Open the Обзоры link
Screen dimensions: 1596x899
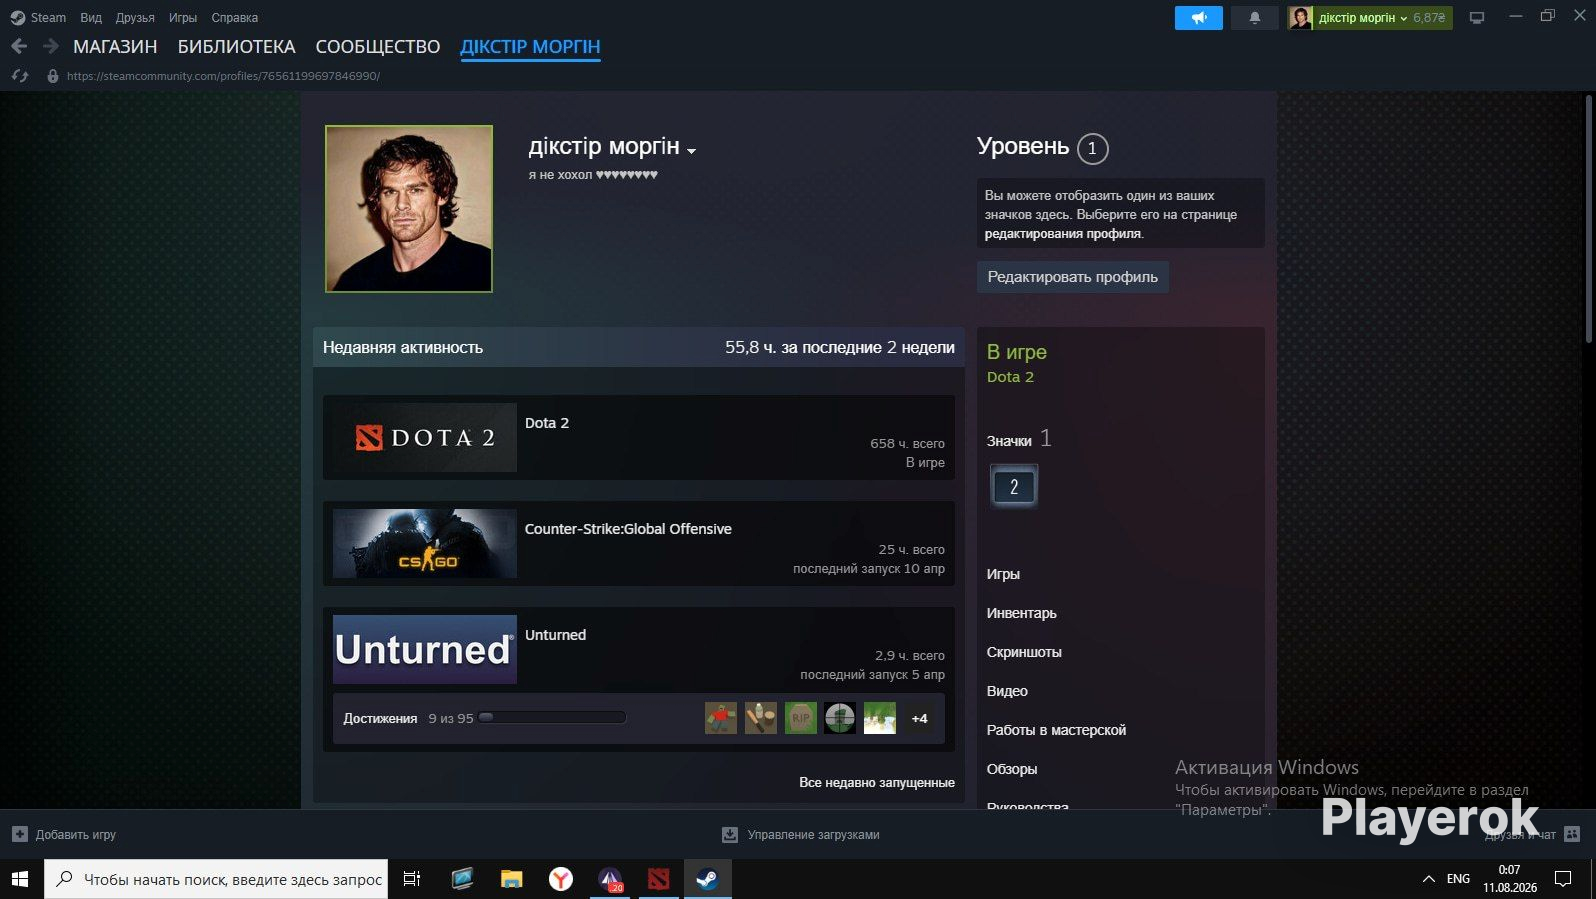click(1012, 769)
